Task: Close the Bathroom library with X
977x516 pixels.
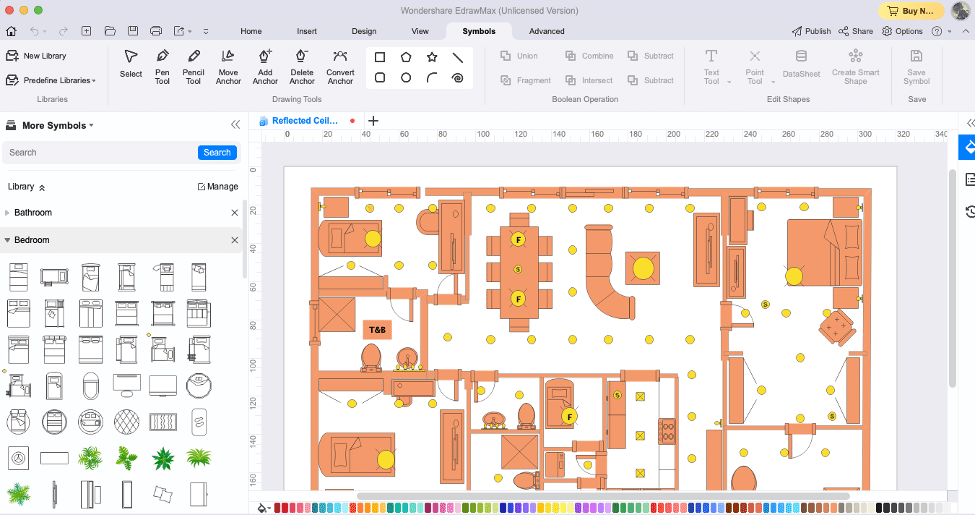Action: [x=235, y=213]
